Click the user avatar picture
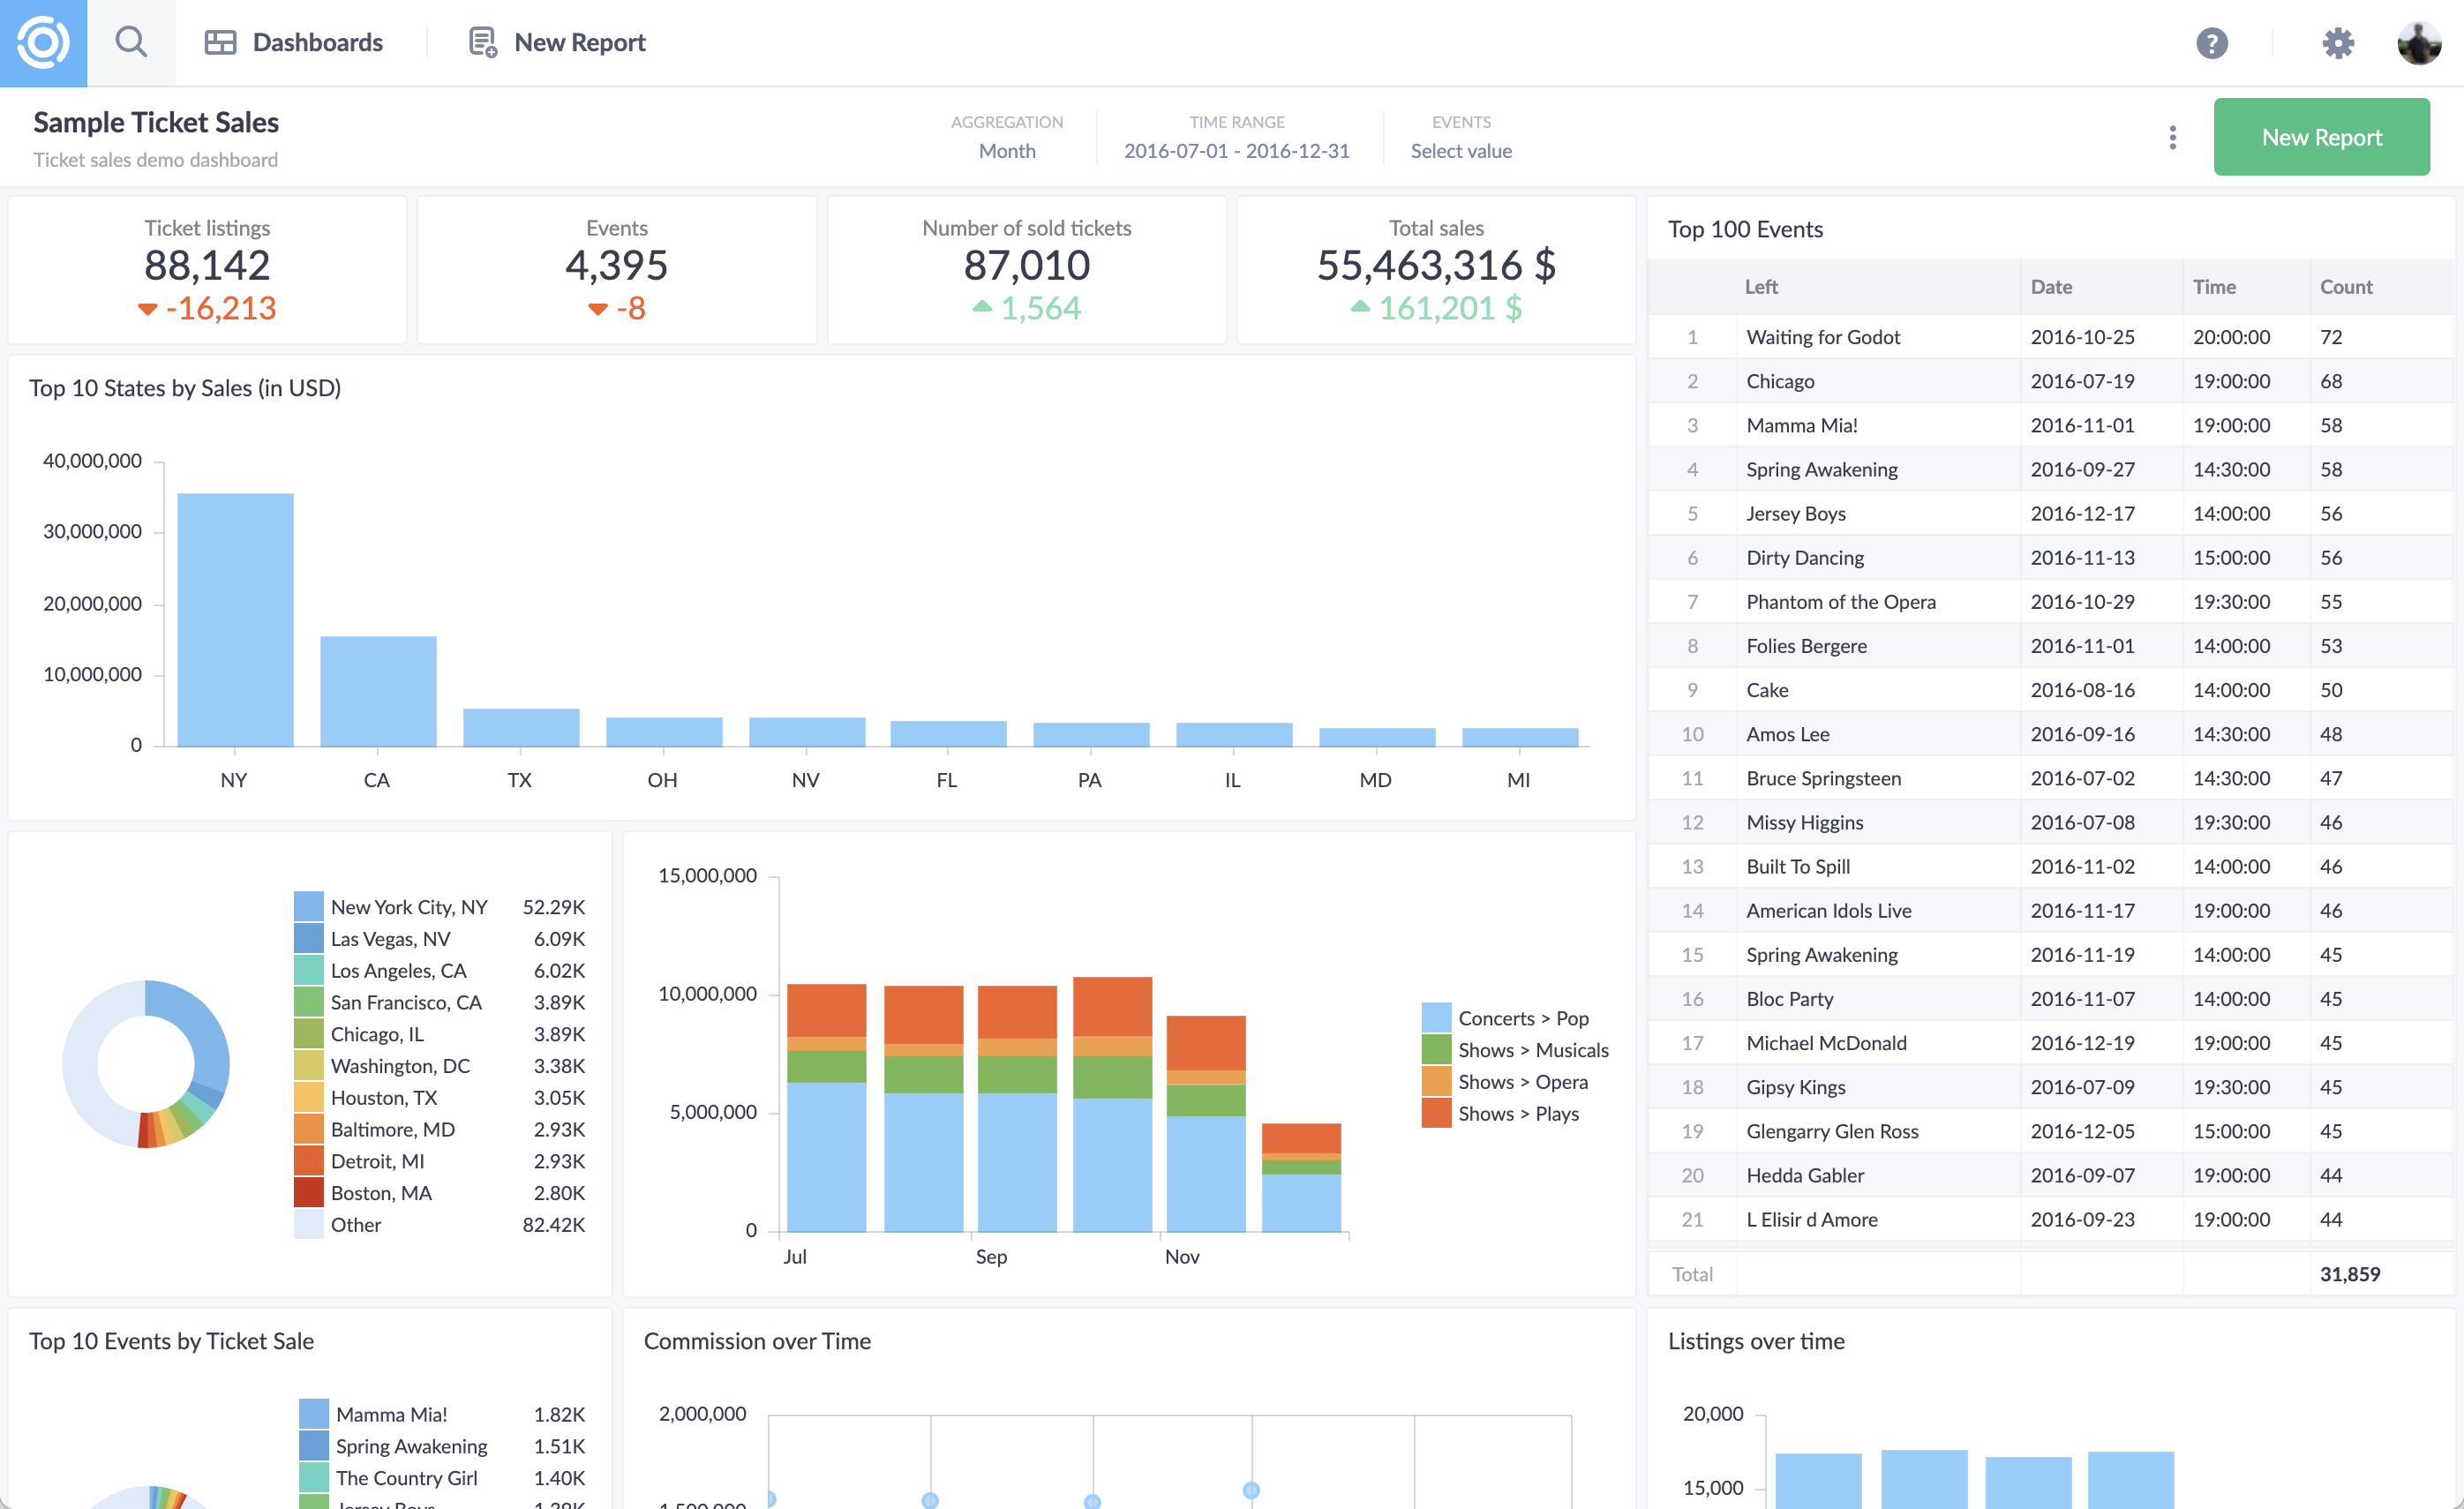 point(2419,43)
